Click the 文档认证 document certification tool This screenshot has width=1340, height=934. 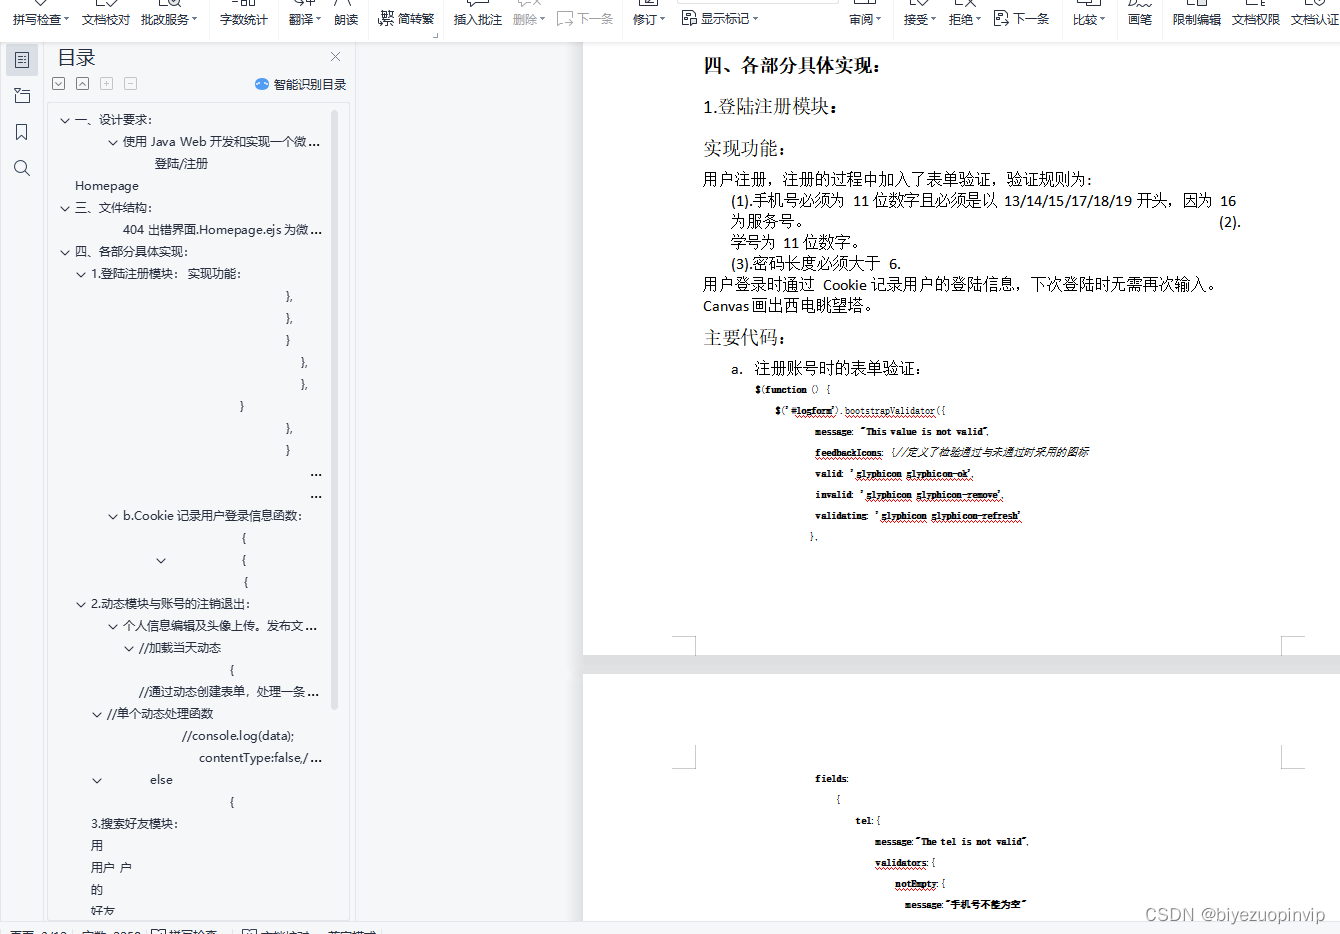(1314, 18)
